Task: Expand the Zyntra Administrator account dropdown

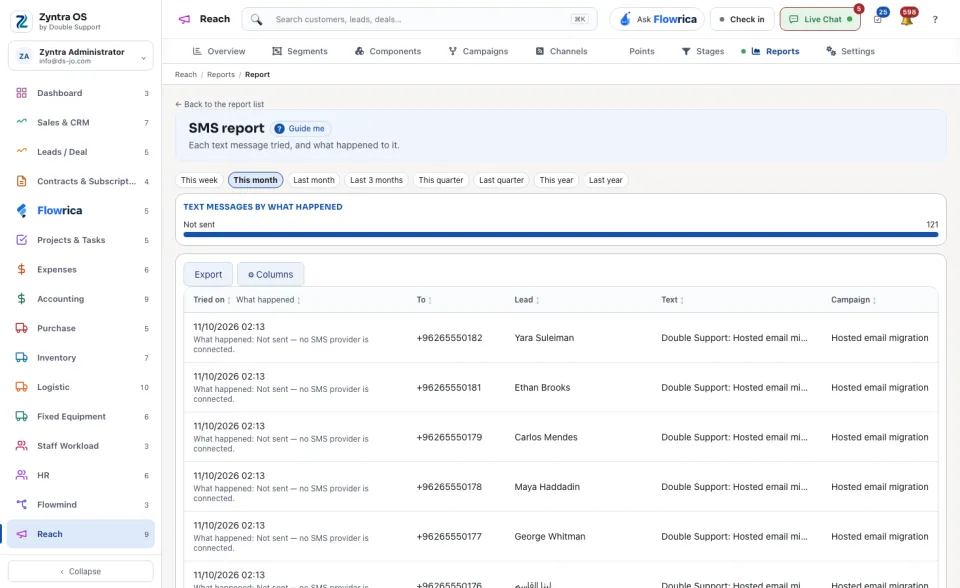Action: [81, 56]
